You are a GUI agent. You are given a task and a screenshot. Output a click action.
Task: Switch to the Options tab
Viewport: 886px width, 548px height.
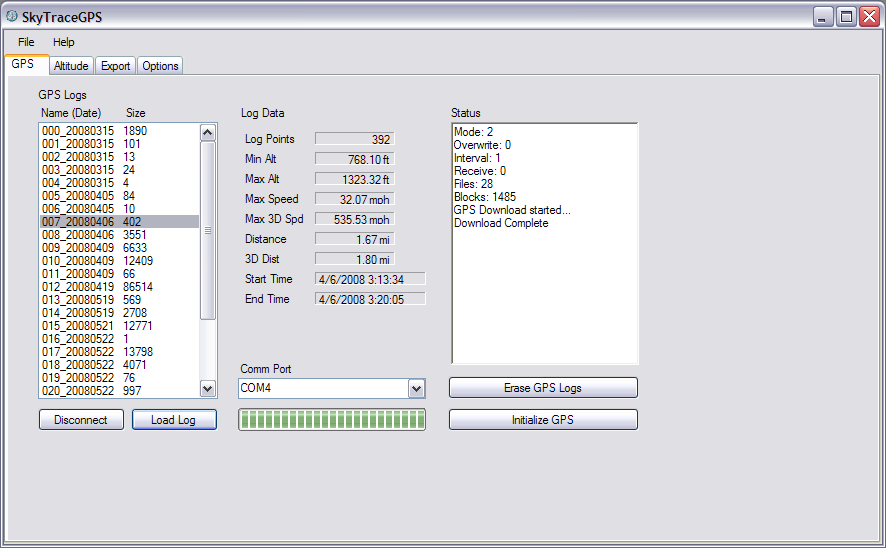coord(160,66)
